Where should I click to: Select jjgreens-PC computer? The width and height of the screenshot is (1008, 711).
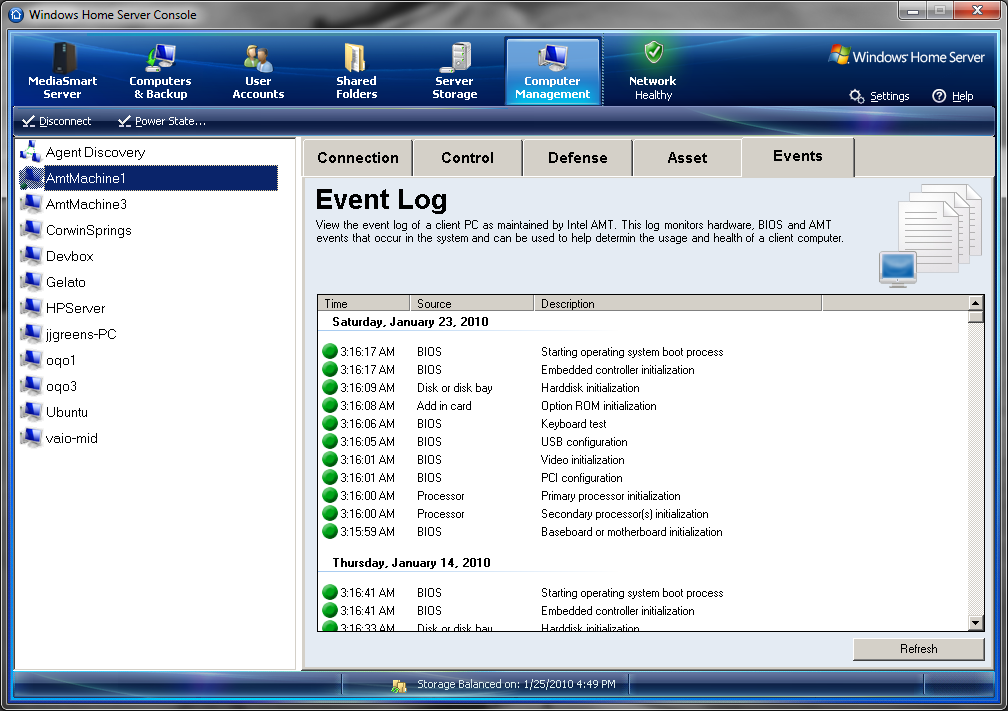click(x=81, y=334)
